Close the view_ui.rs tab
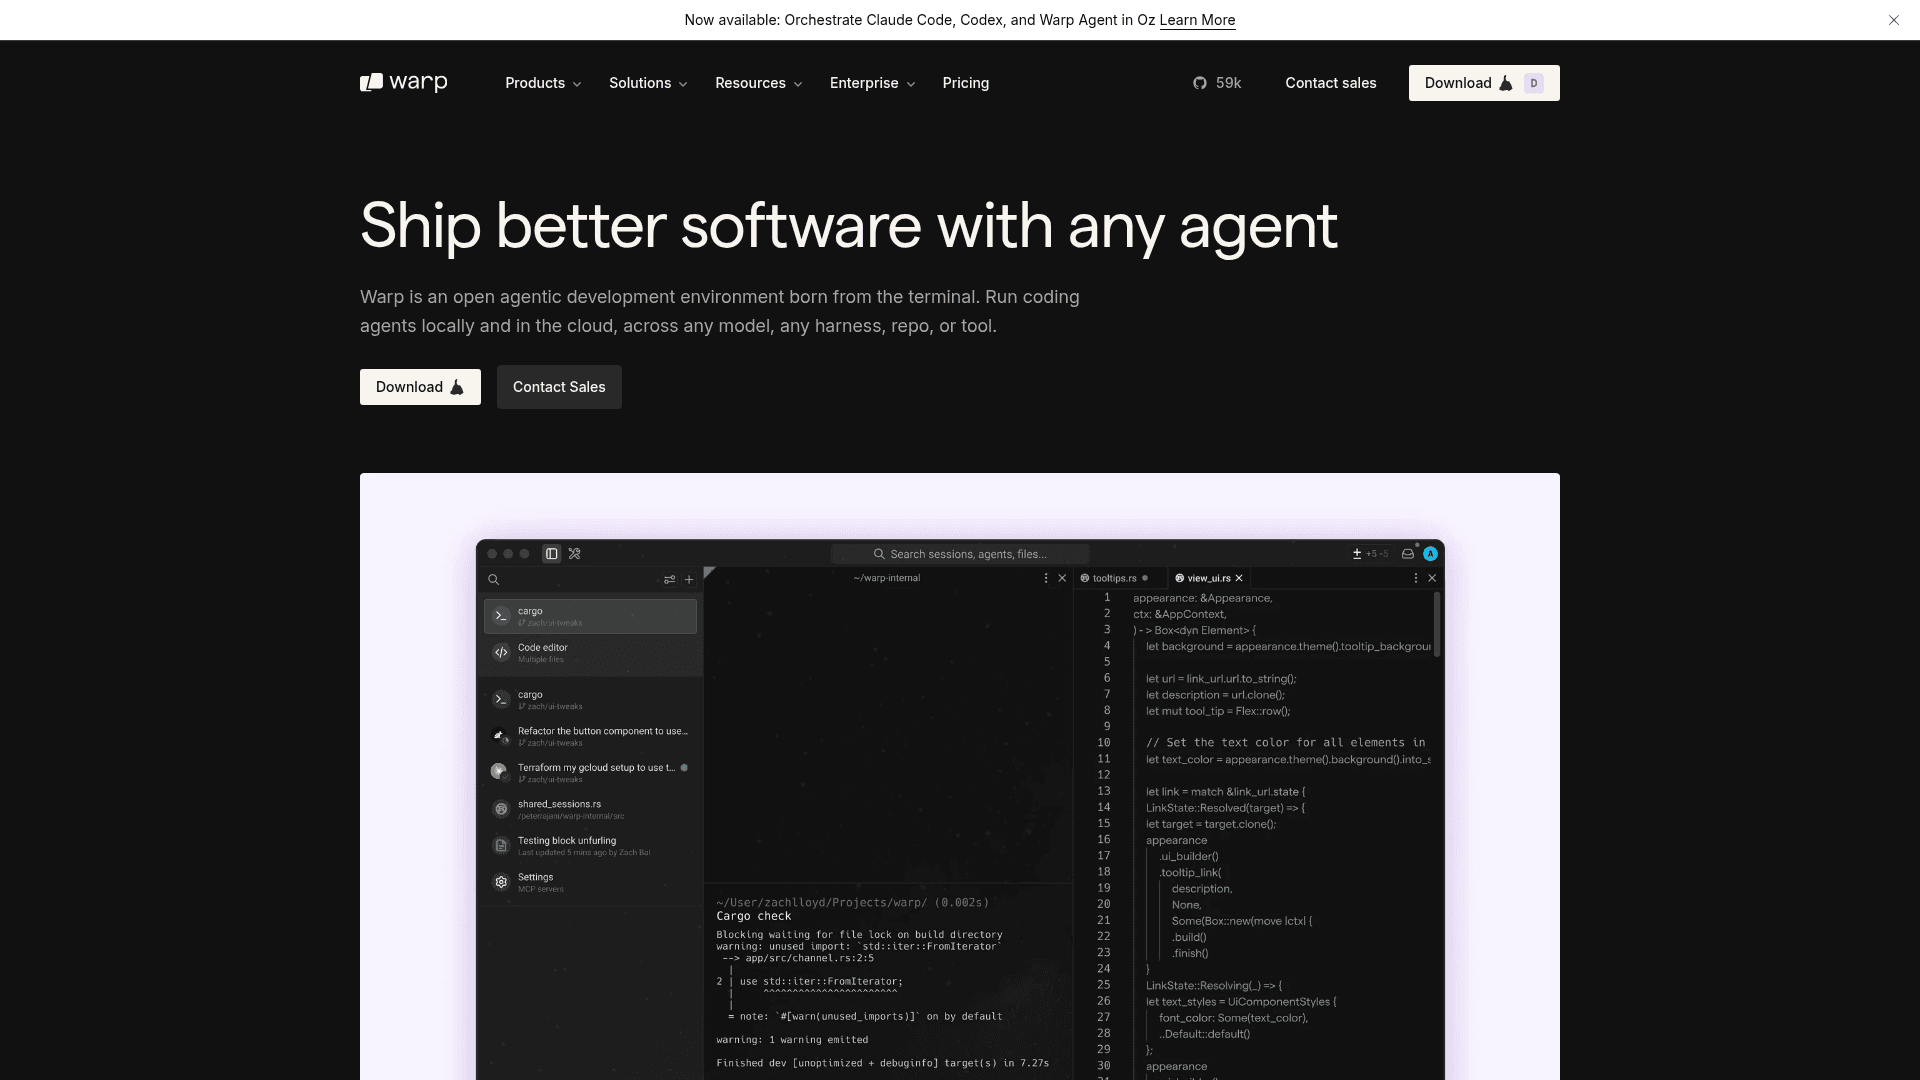 pos(1239,578)
